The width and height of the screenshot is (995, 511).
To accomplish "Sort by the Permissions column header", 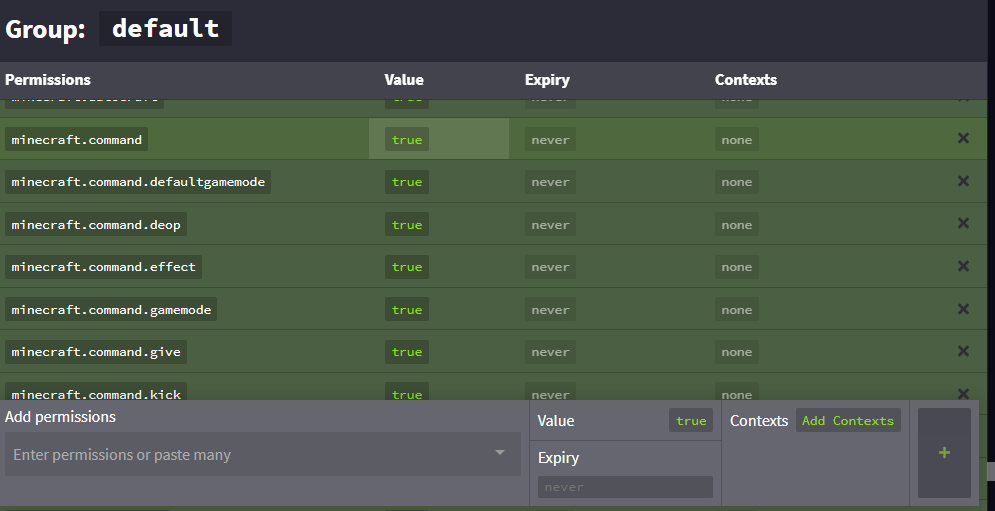I will (x=48, y=80).
